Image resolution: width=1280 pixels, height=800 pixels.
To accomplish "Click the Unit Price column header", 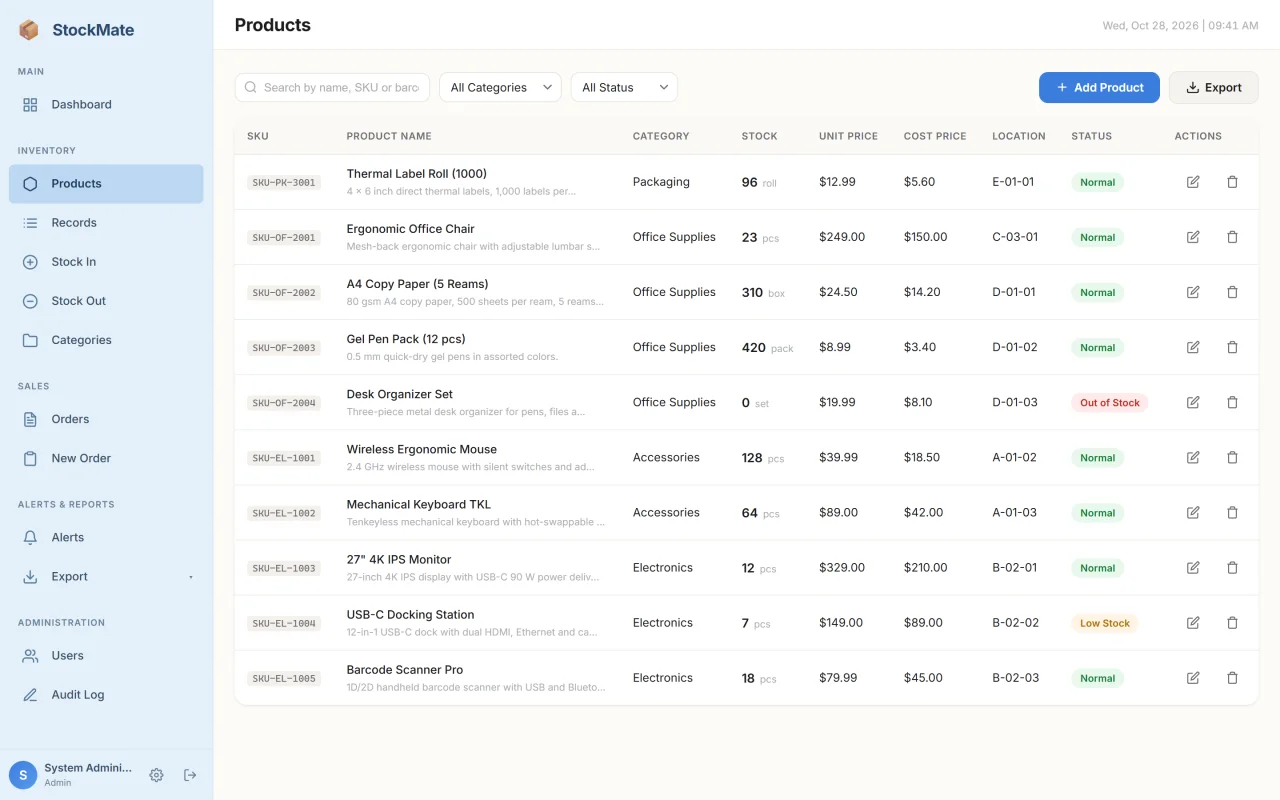I will [x=848, y=136].
